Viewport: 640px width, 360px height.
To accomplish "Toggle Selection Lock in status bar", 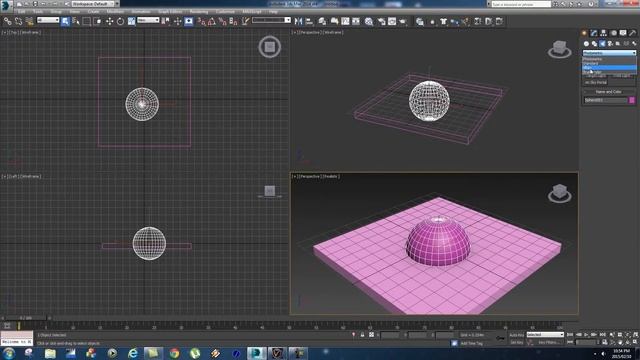I will 362,335.
